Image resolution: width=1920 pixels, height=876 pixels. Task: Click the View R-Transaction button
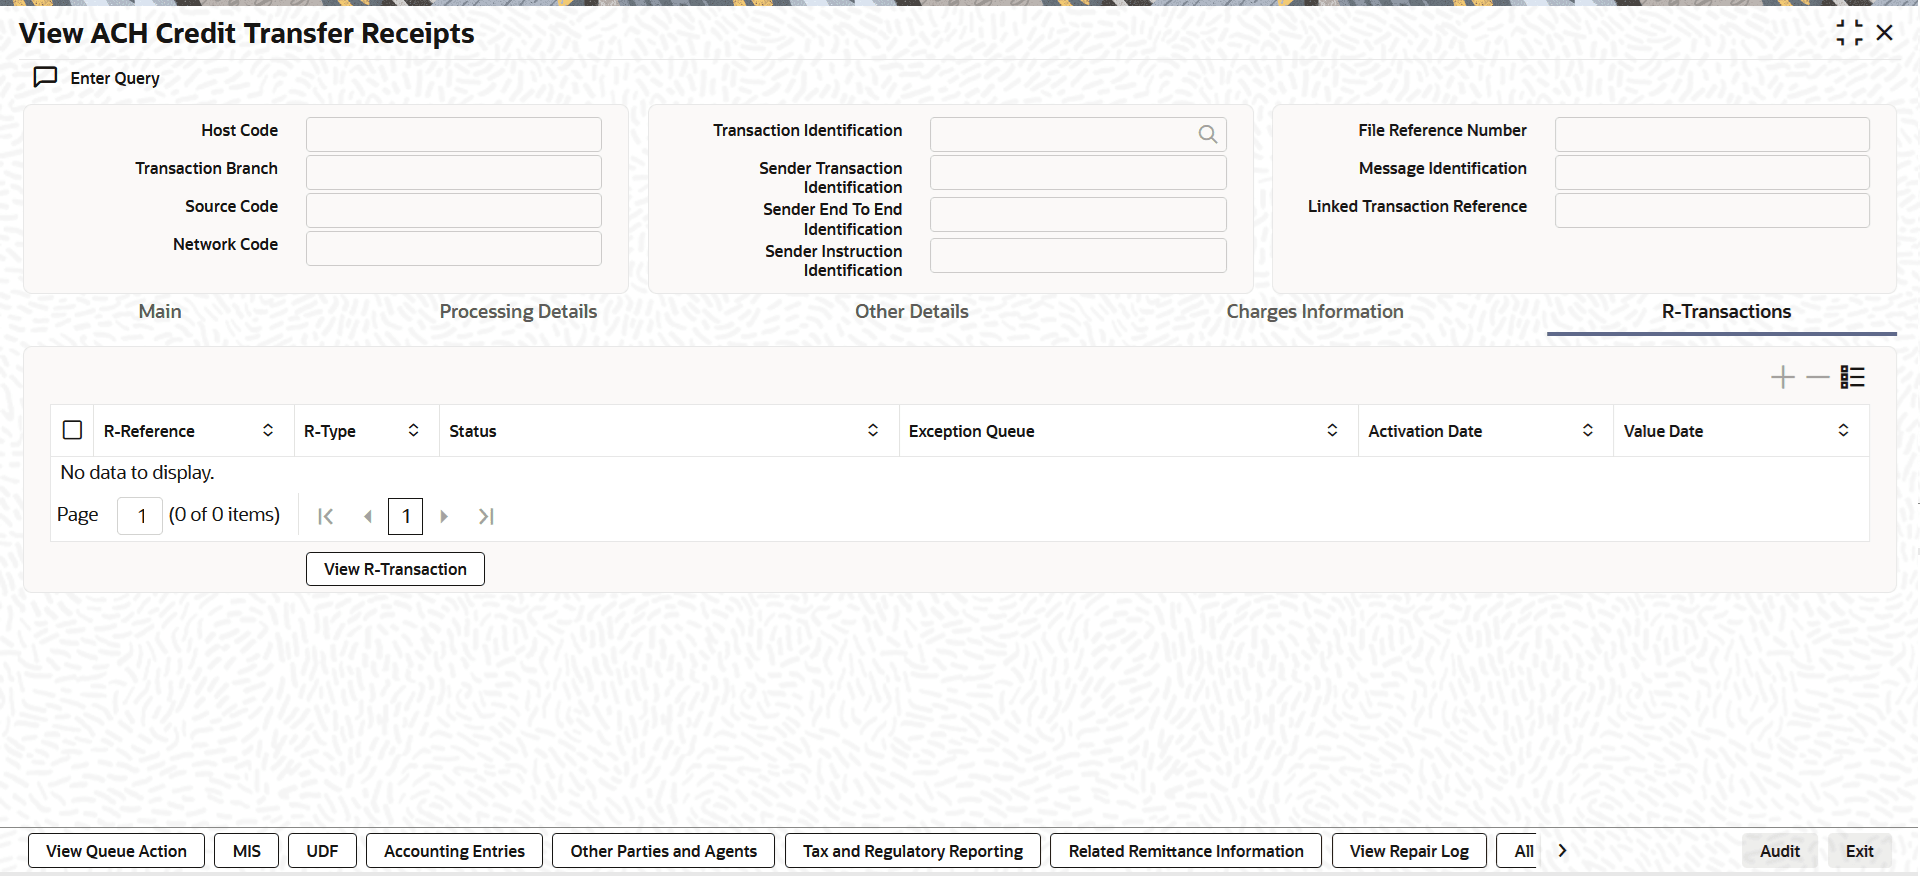(x=395, y=569)
